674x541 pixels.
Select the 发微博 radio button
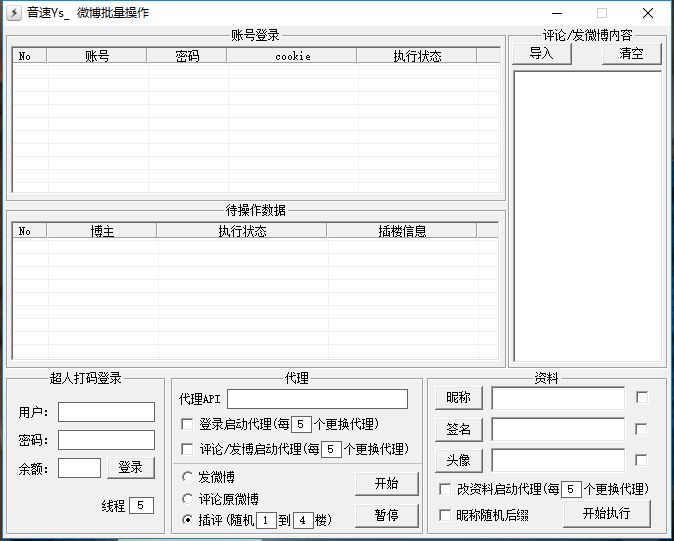tap(187, 477)
